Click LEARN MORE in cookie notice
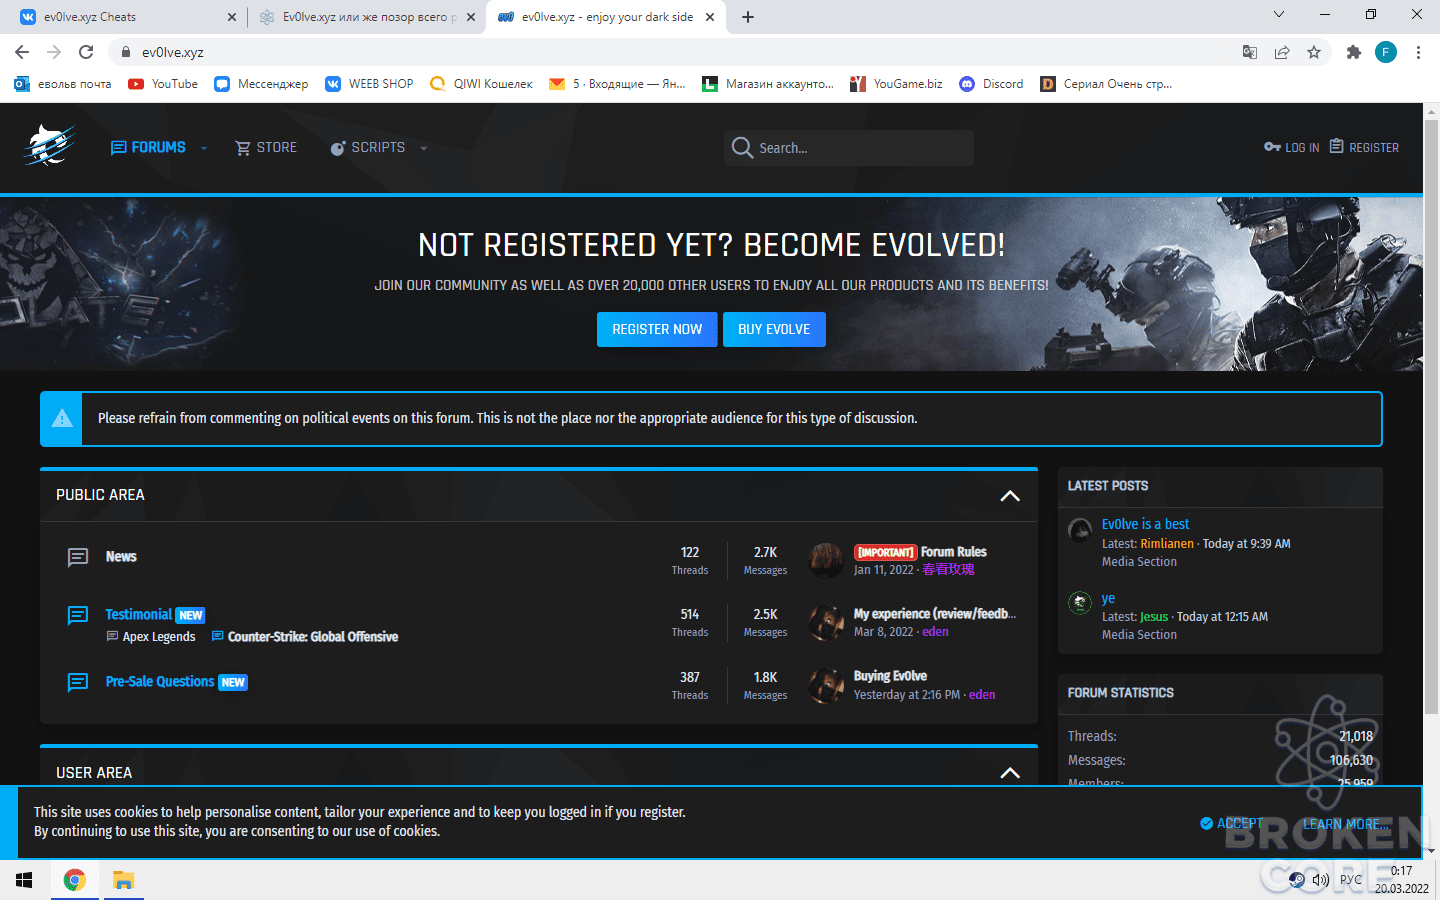Image resolution: width=1440 pixels, height=900 pixels. [x=1345, y=824]
